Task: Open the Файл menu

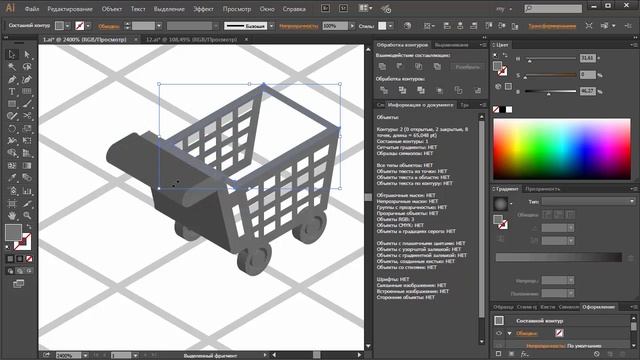Action: coord(31,9)
